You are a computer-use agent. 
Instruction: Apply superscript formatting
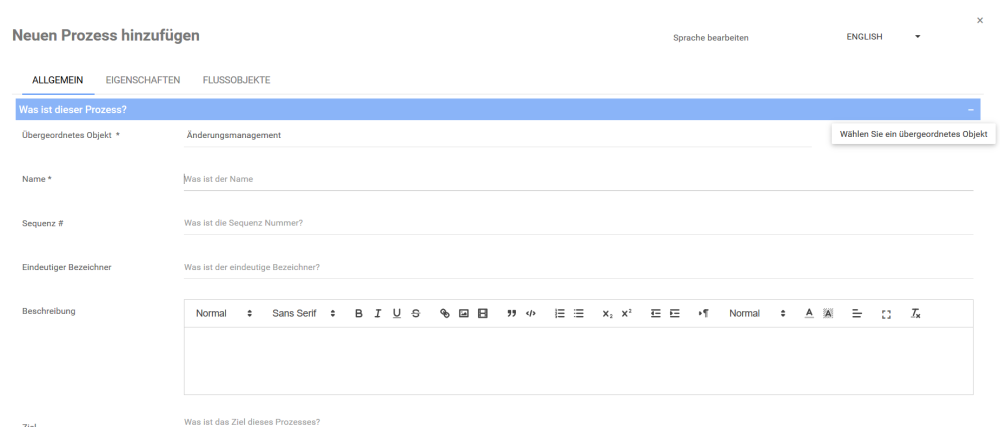point(626,314)
